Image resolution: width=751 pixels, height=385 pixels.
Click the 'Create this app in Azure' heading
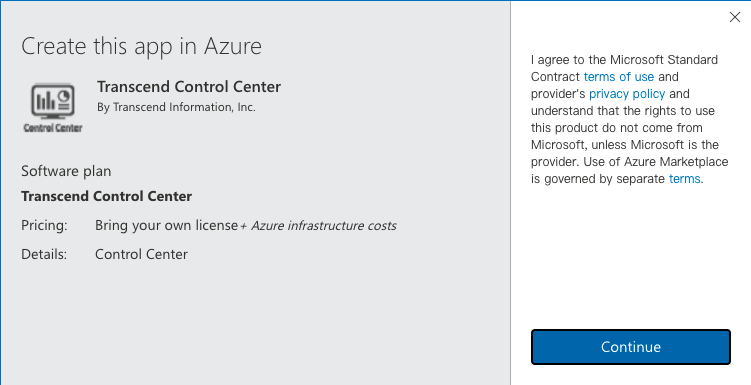[x=141, y=46]
